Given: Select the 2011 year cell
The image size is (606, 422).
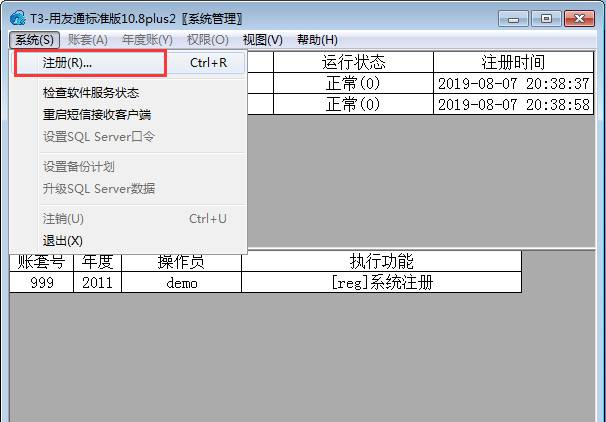Looking at the screenshot, I should (x=97, y=282).
